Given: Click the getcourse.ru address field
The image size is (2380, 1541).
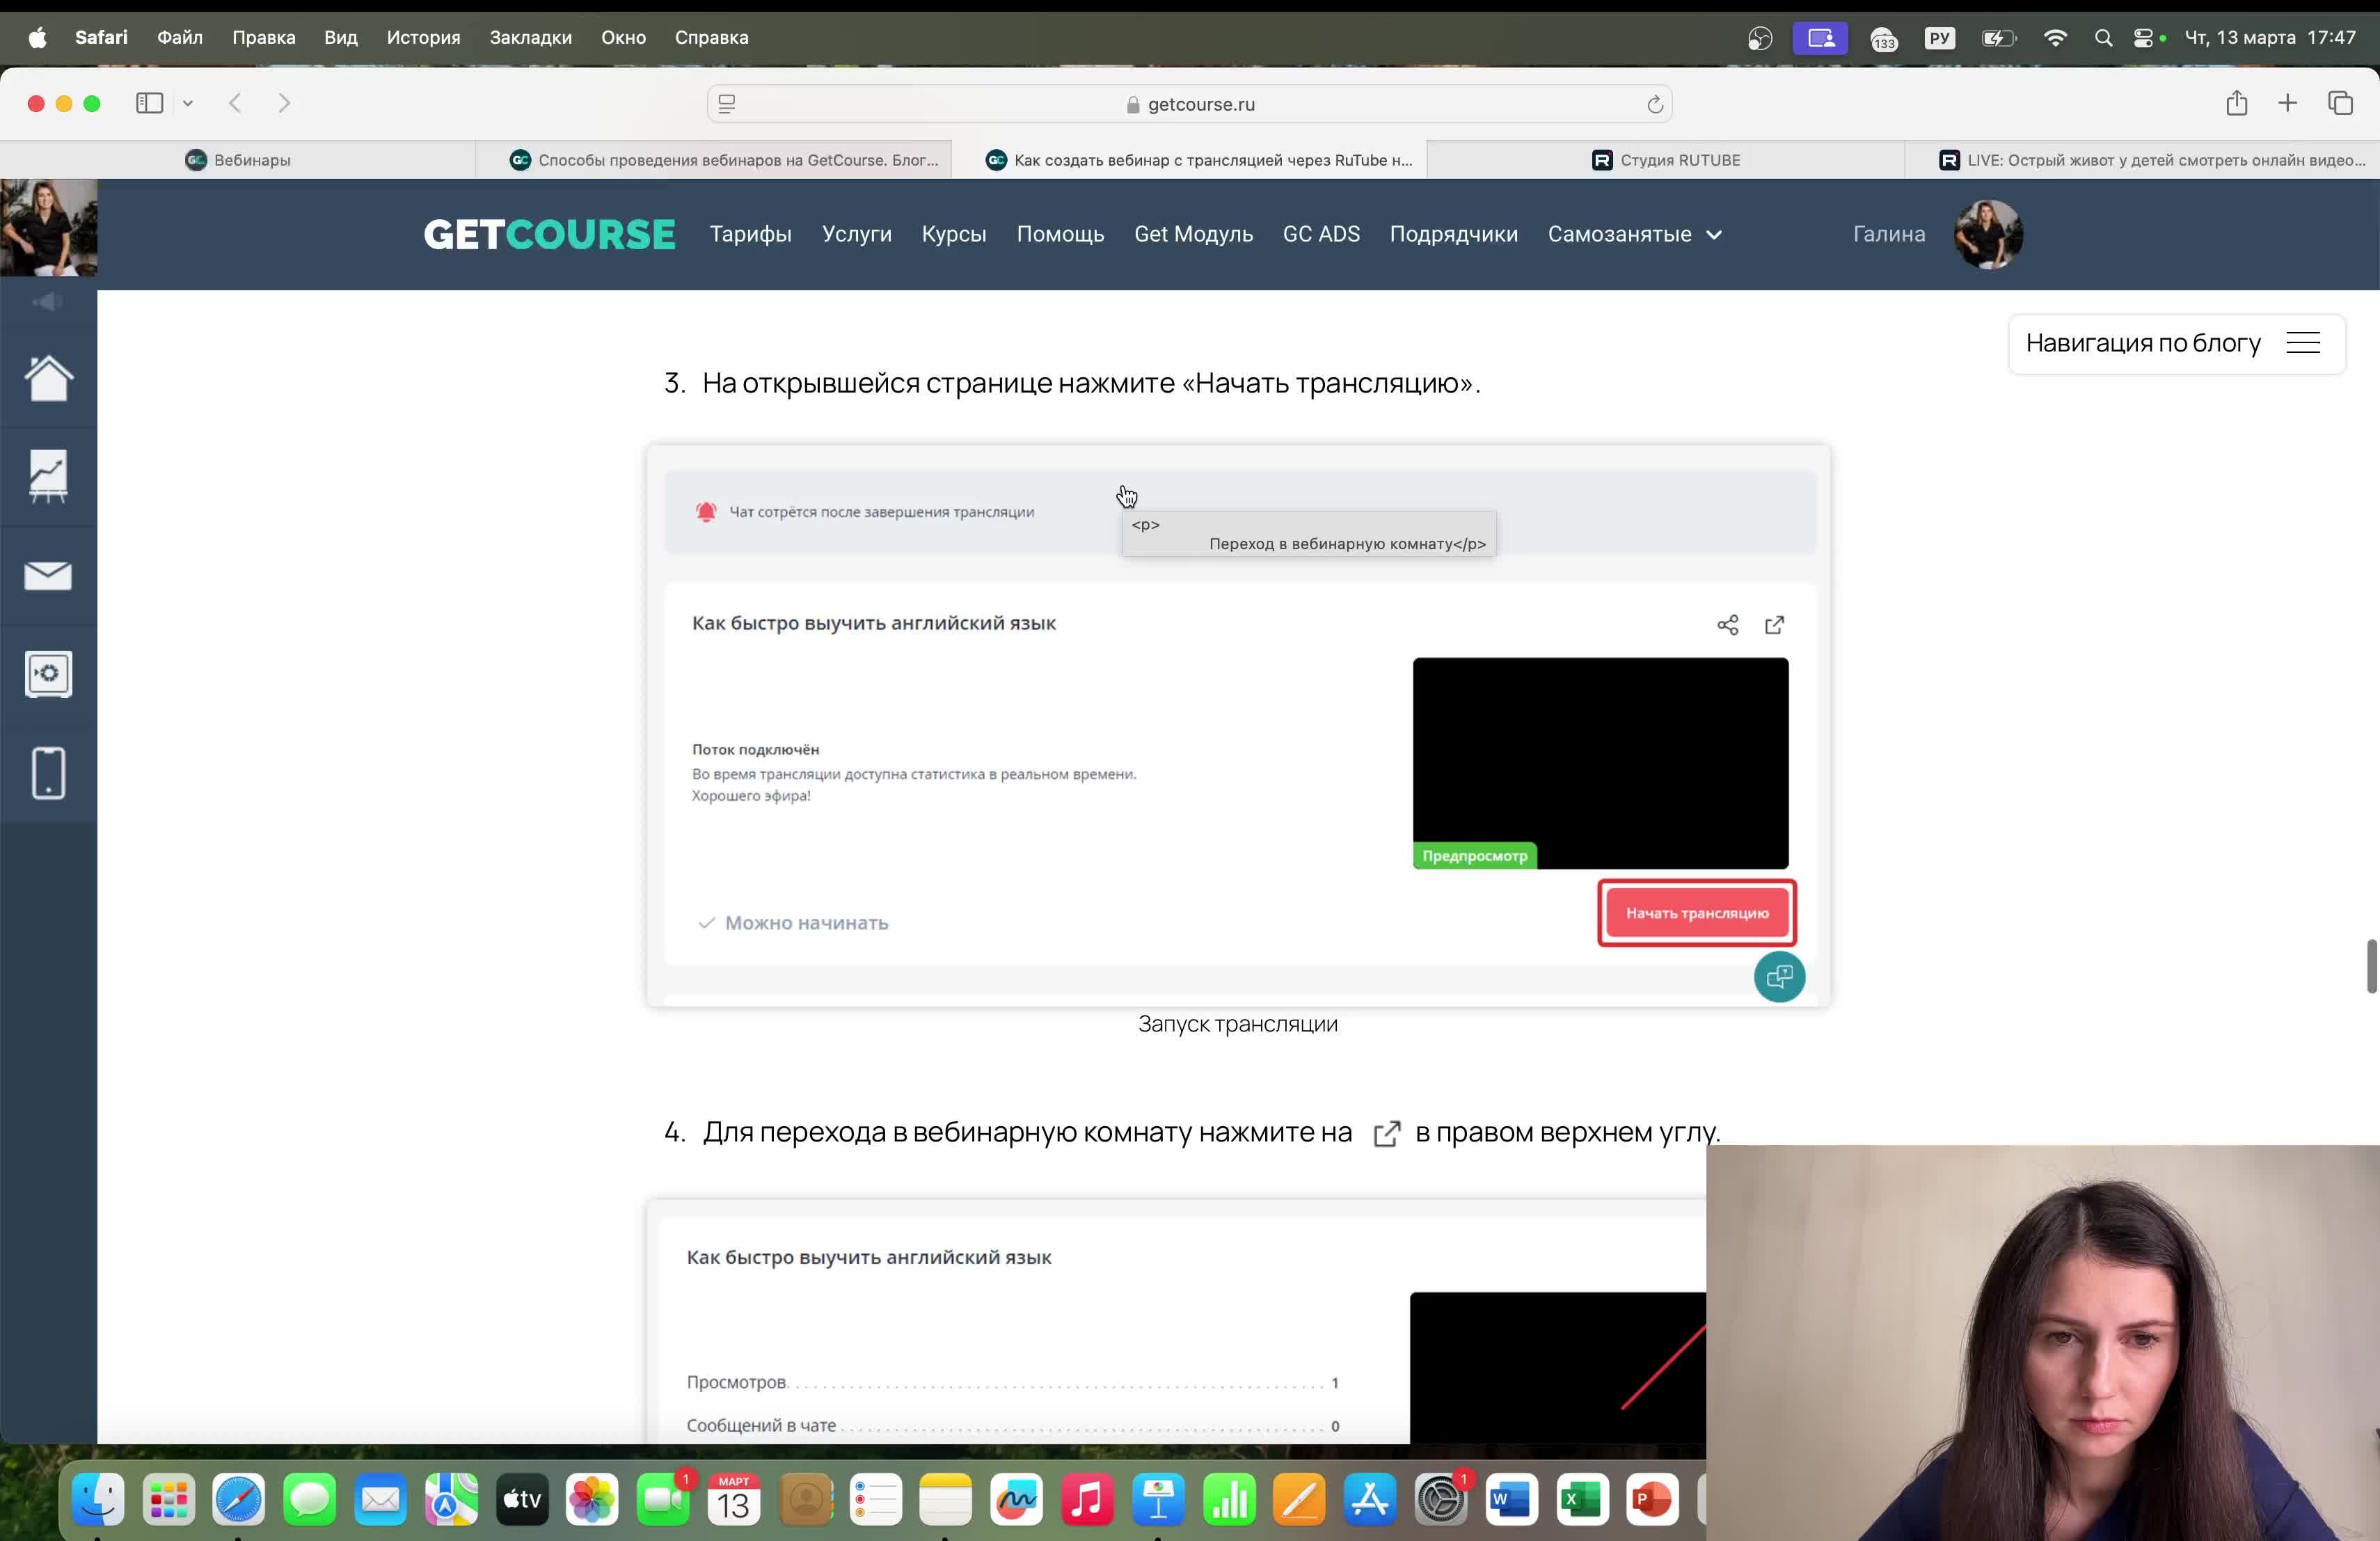Looking at the screenshot, I should click(x=1190, y=104).
